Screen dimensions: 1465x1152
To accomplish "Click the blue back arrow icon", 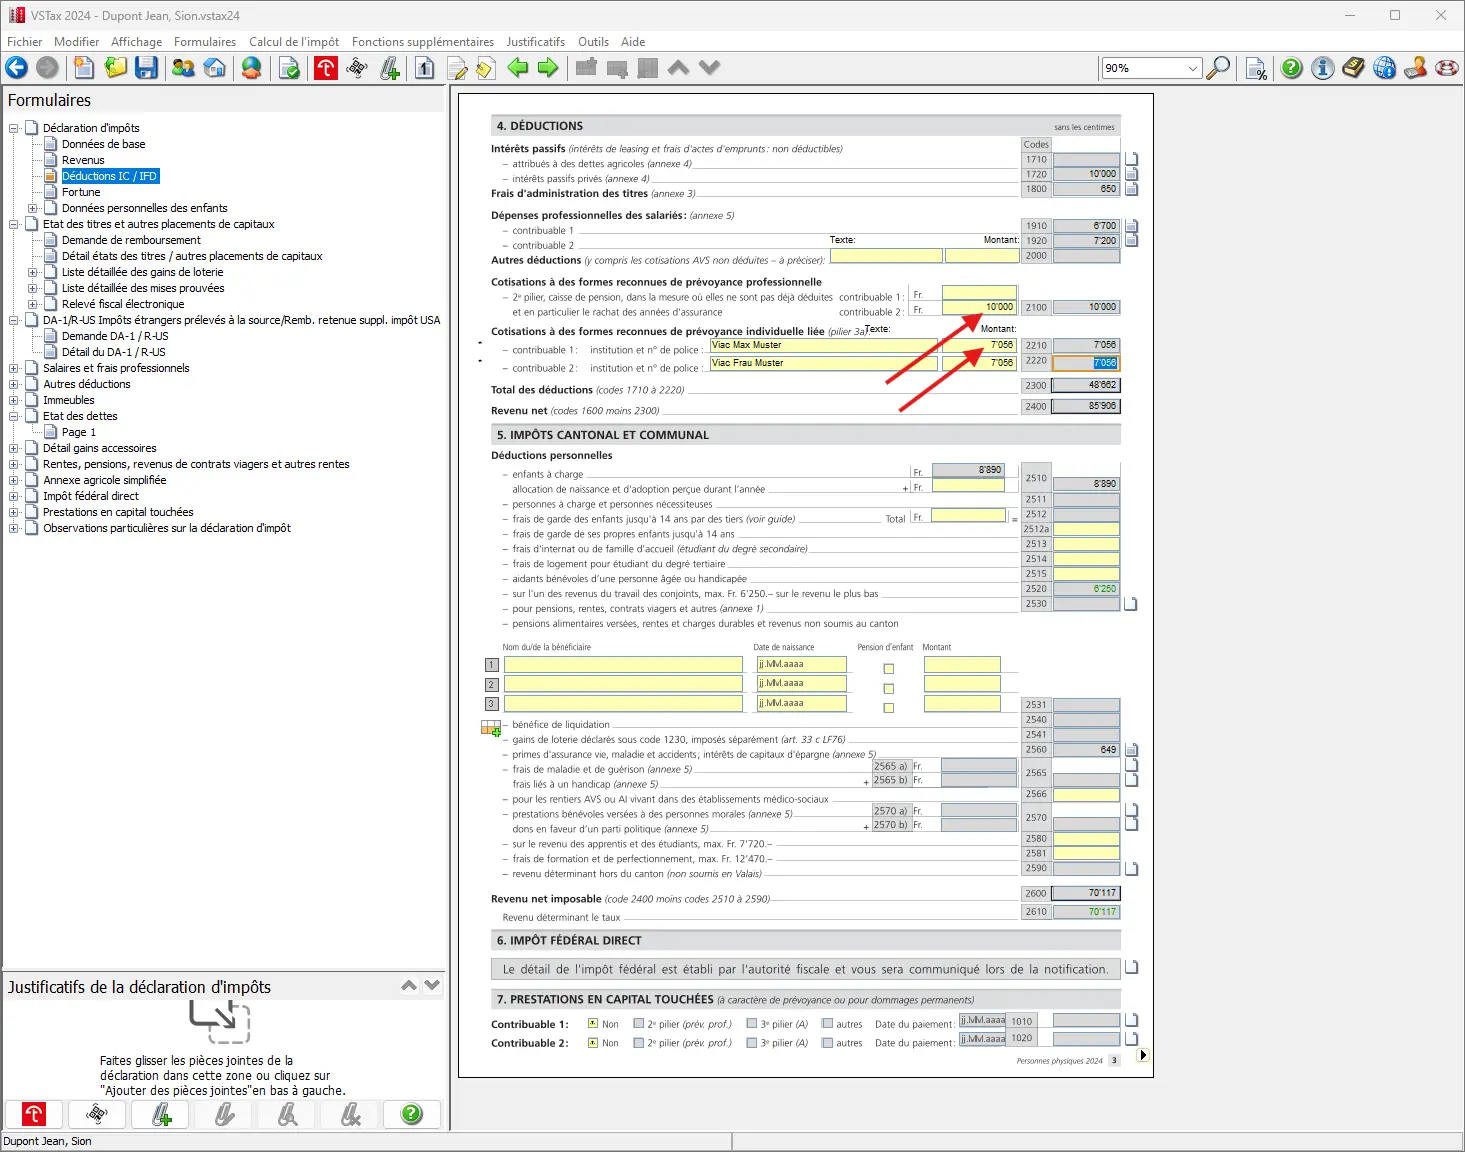I will 17,68.
